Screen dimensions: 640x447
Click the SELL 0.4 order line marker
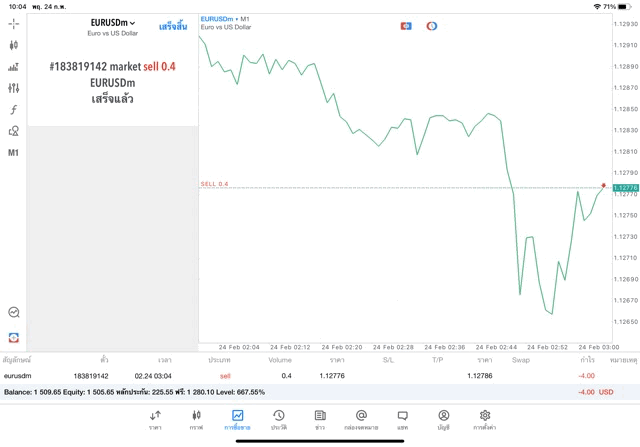(x=214, y=184)
